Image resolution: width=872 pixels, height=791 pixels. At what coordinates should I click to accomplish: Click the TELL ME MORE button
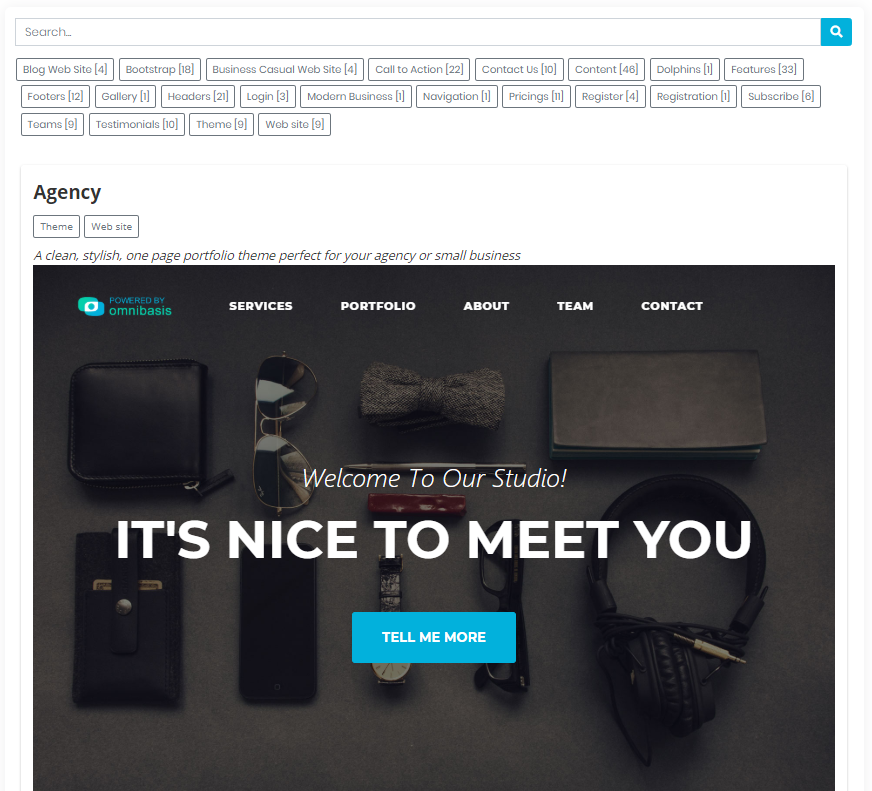[x=434, y=637]
